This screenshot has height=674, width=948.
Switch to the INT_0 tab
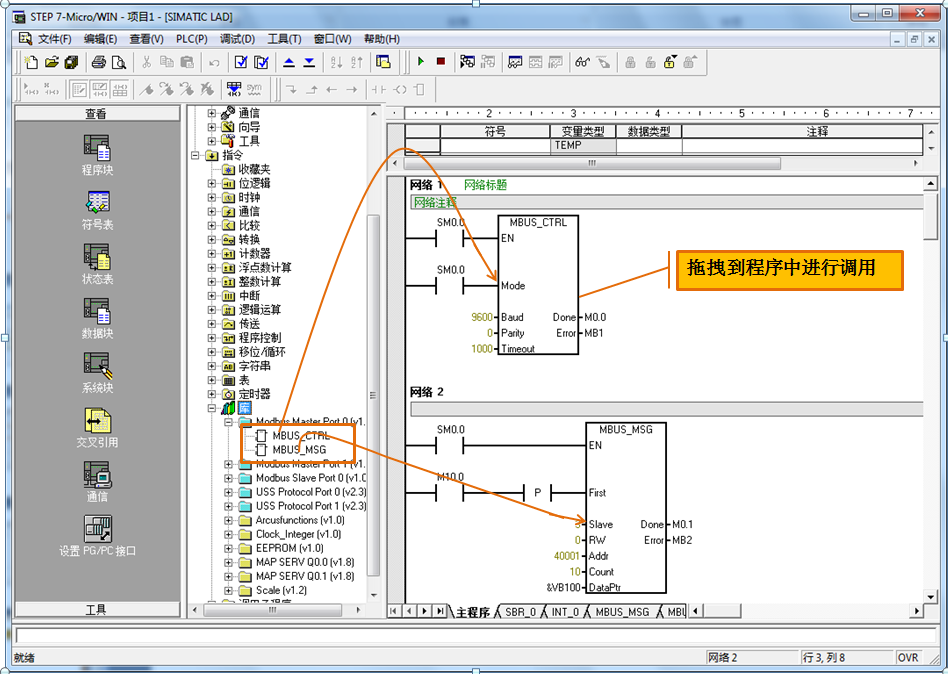tap(565, 612)
